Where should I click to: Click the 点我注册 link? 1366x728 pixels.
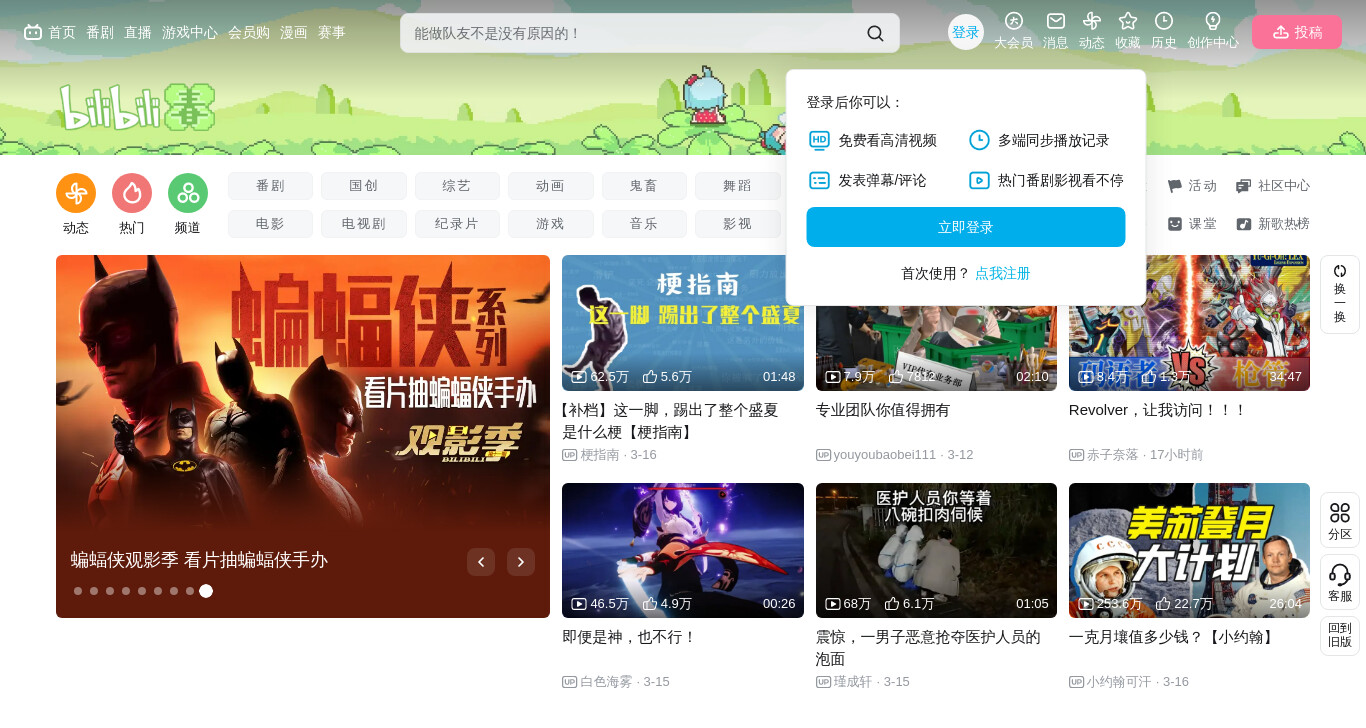pyautogui.click(x=1003, y=273)
